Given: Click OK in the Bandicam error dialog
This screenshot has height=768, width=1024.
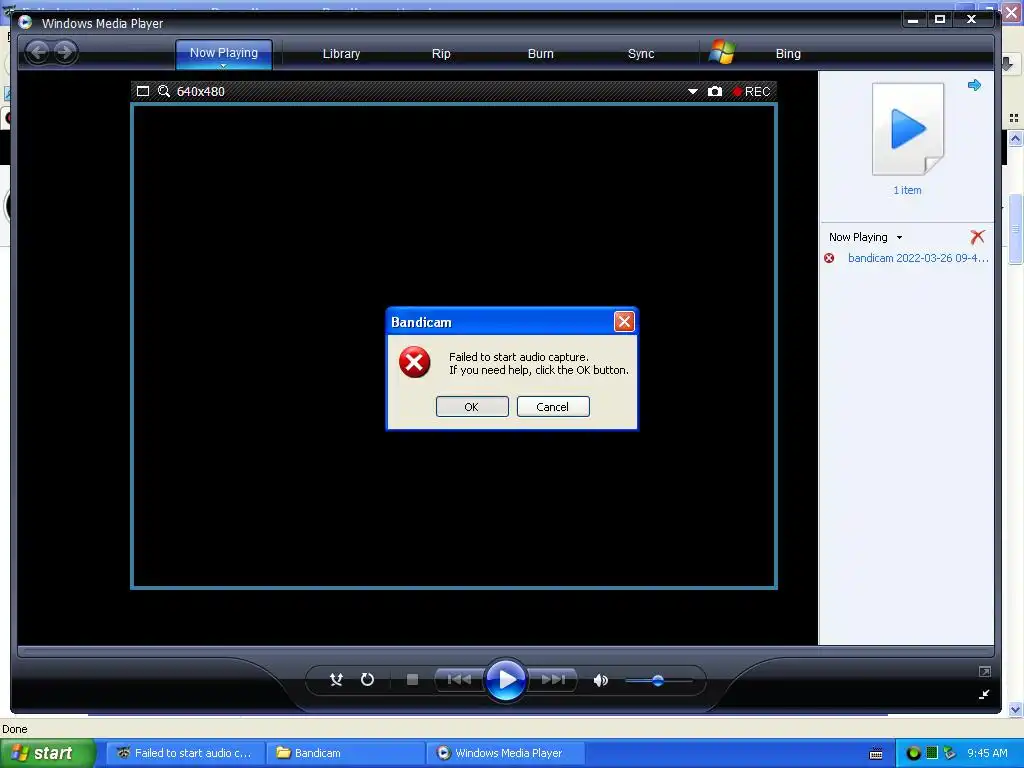Looking at the screenshot, I should (472, 406).
